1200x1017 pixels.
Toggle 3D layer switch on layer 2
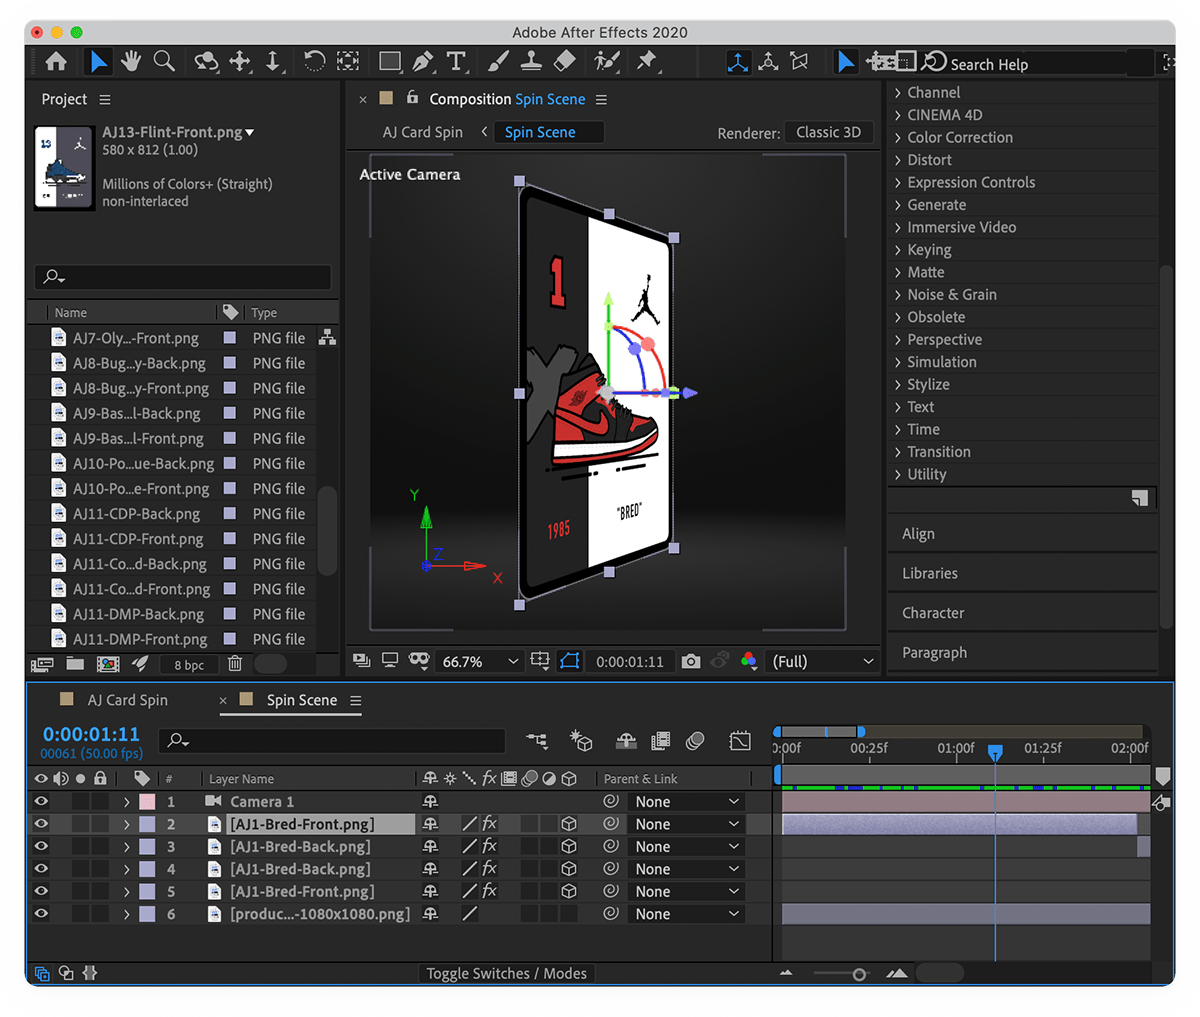tap(569, 824)
